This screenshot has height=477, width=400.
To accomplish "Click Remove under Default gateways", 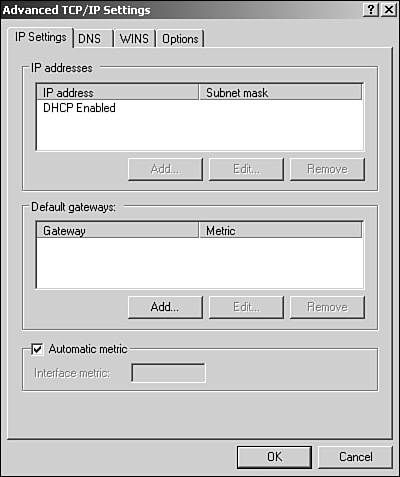I will pos(327,307).
